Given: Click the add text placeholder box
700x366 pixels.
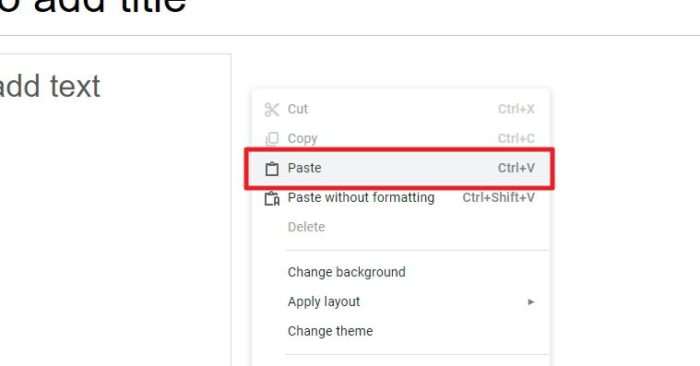Looking at the screenshot, I should click(x=115, y=210).
